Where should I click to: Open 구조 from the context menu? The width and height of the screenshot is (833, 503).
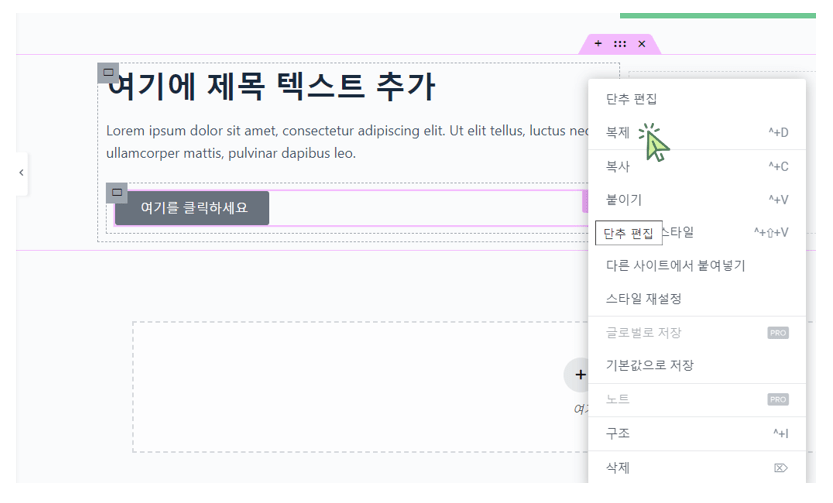click(x=697, y=433)
